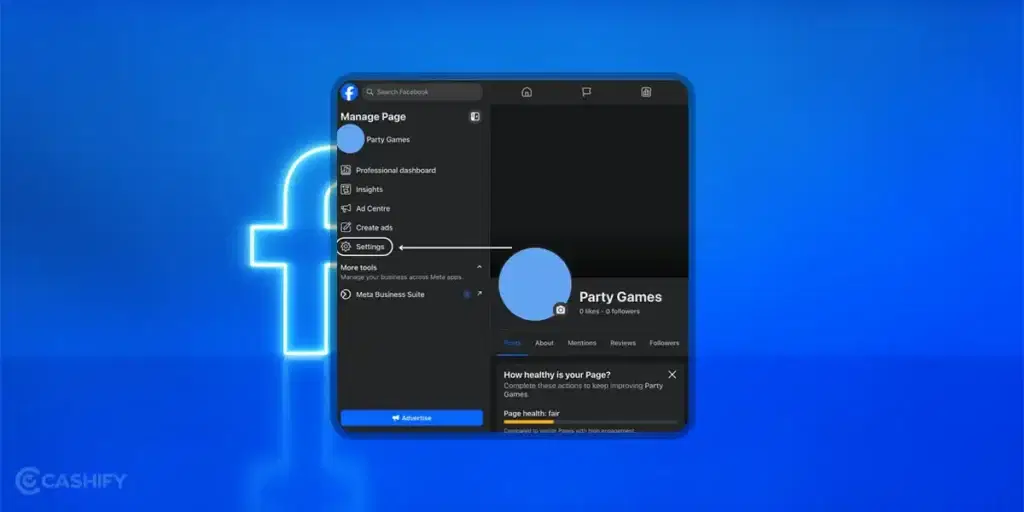Open the Pages flag icon in top bar
Viewport: 1024px width, 512px height.
(x=586, y=92)
